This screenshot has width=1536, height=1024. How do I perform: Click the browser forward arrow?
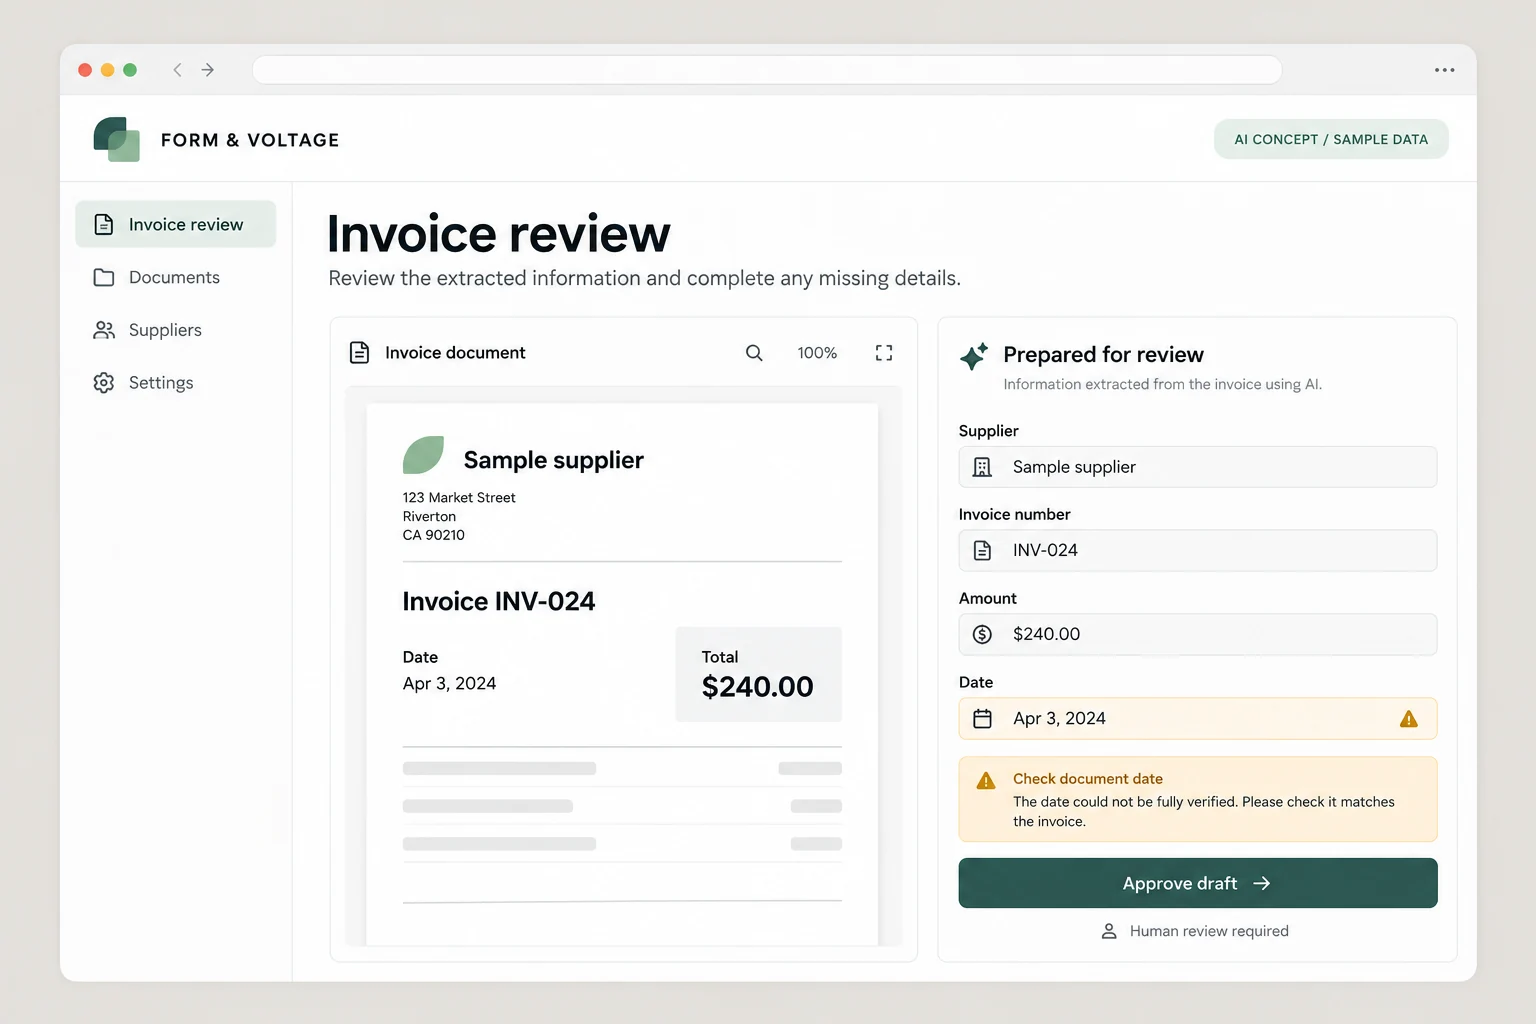[207, 70]
